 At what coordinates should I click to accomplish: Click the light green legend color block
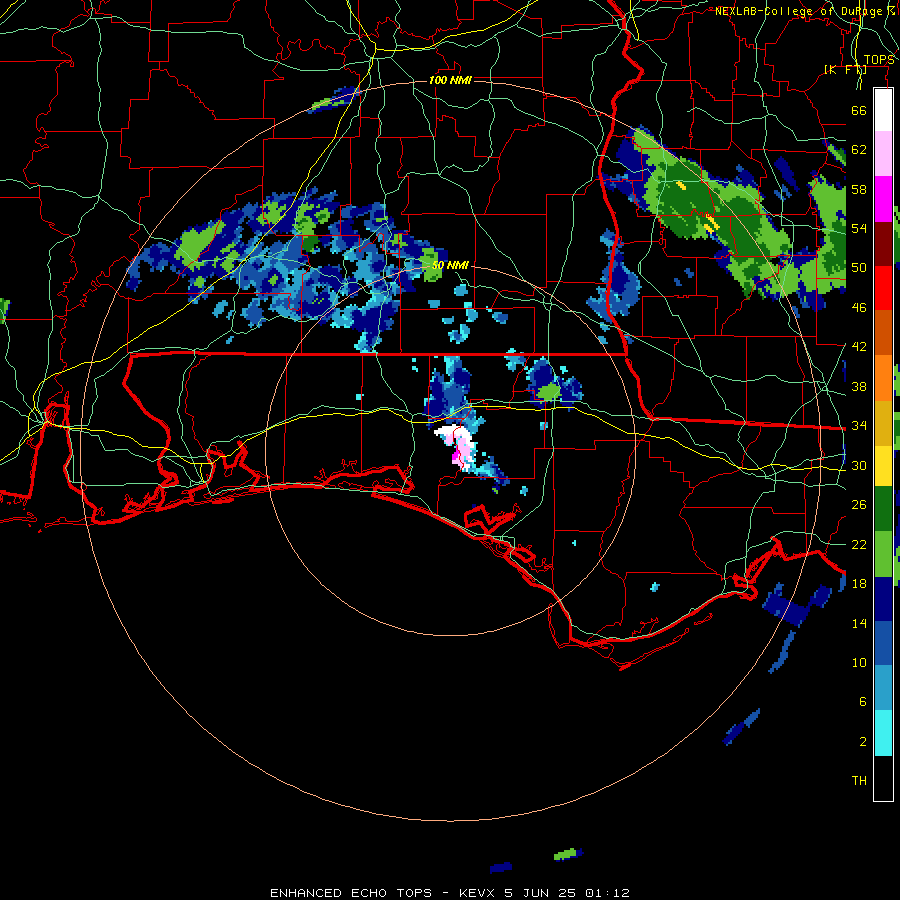(883, 553)
